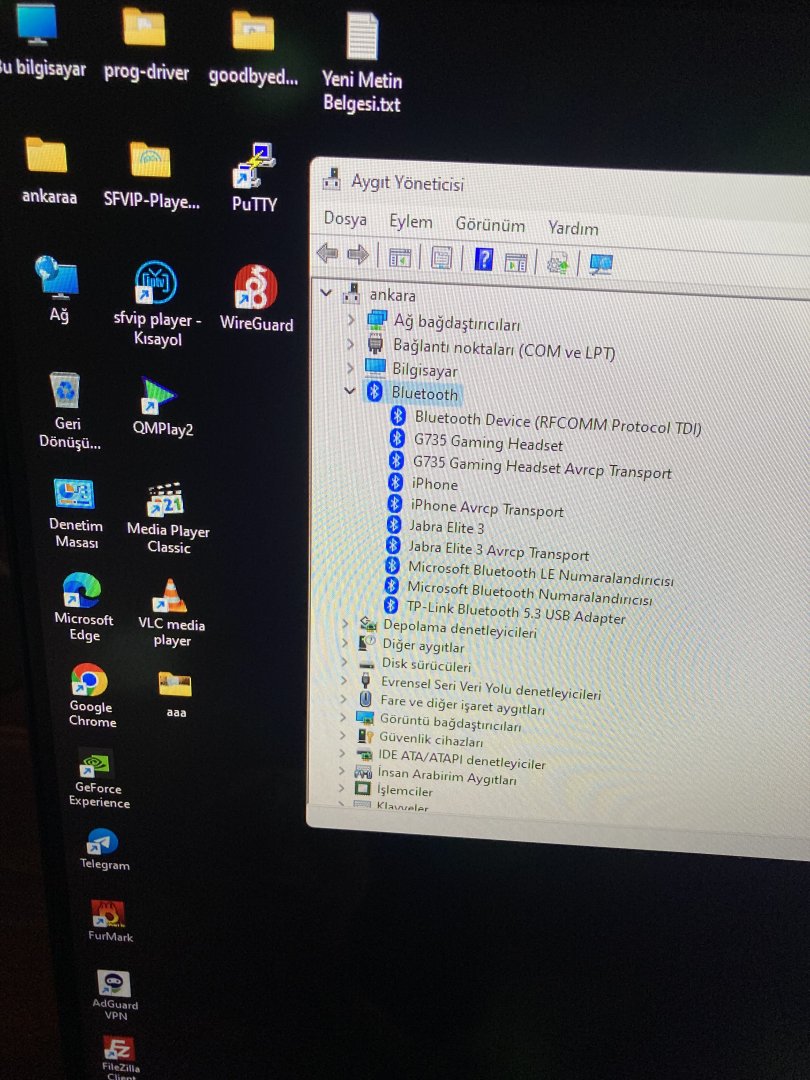Open the Yardım menu
The height and width of the screenshot is (1080, 810).
573,227
